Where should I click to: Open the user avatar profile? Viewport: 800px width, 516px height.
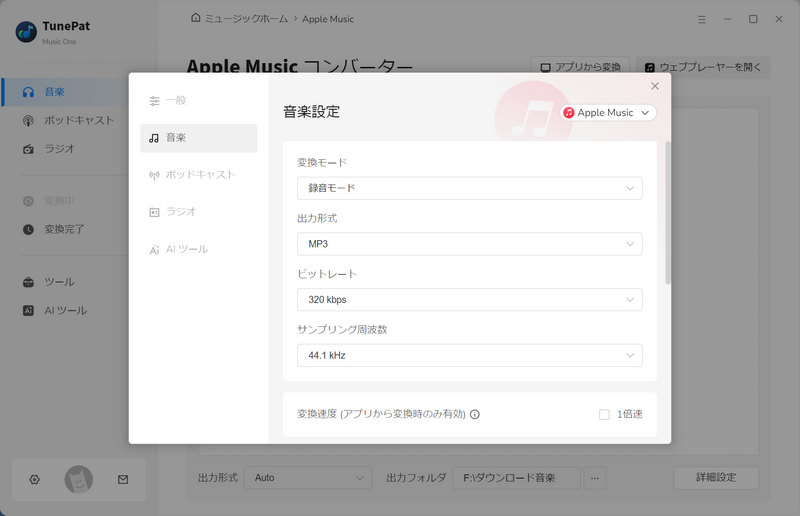(x=79, y=479)
